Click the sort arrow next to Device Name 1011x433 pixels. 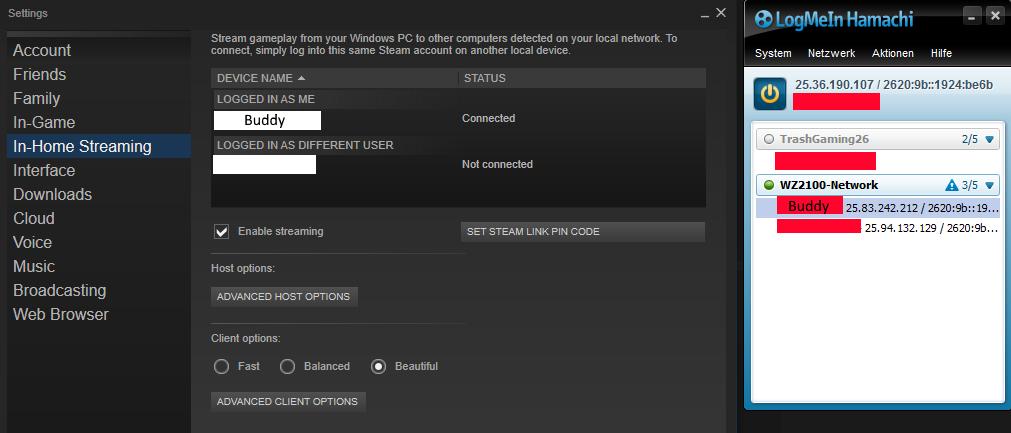[301, 78]
